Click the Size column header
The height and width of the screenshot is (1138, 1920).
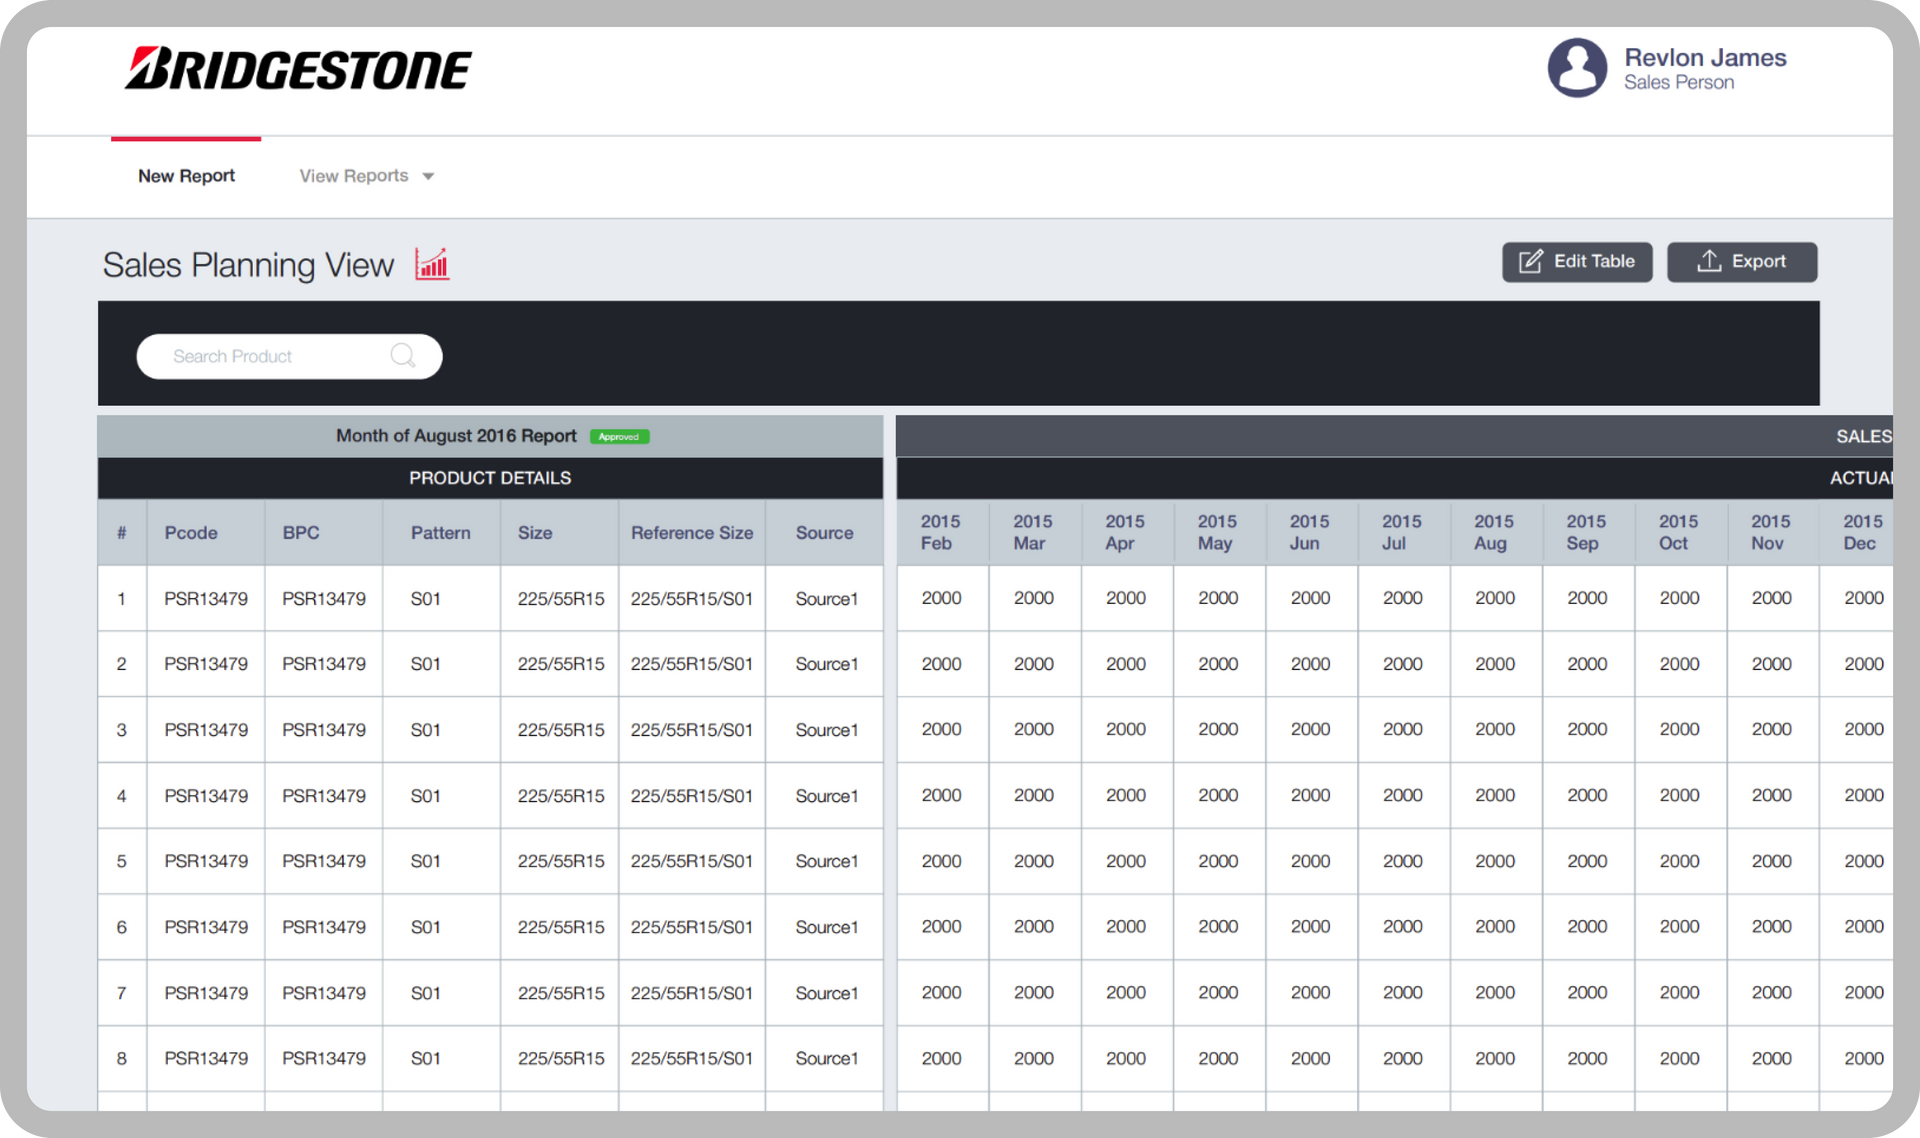559,533
